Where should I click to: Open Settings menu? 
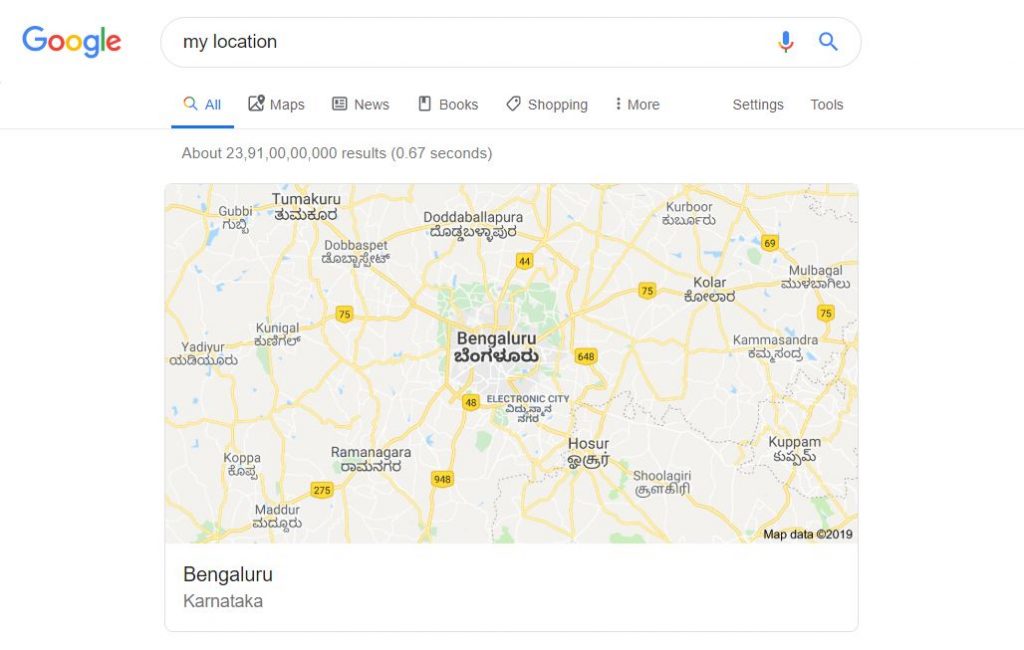(x=758, y=105)
